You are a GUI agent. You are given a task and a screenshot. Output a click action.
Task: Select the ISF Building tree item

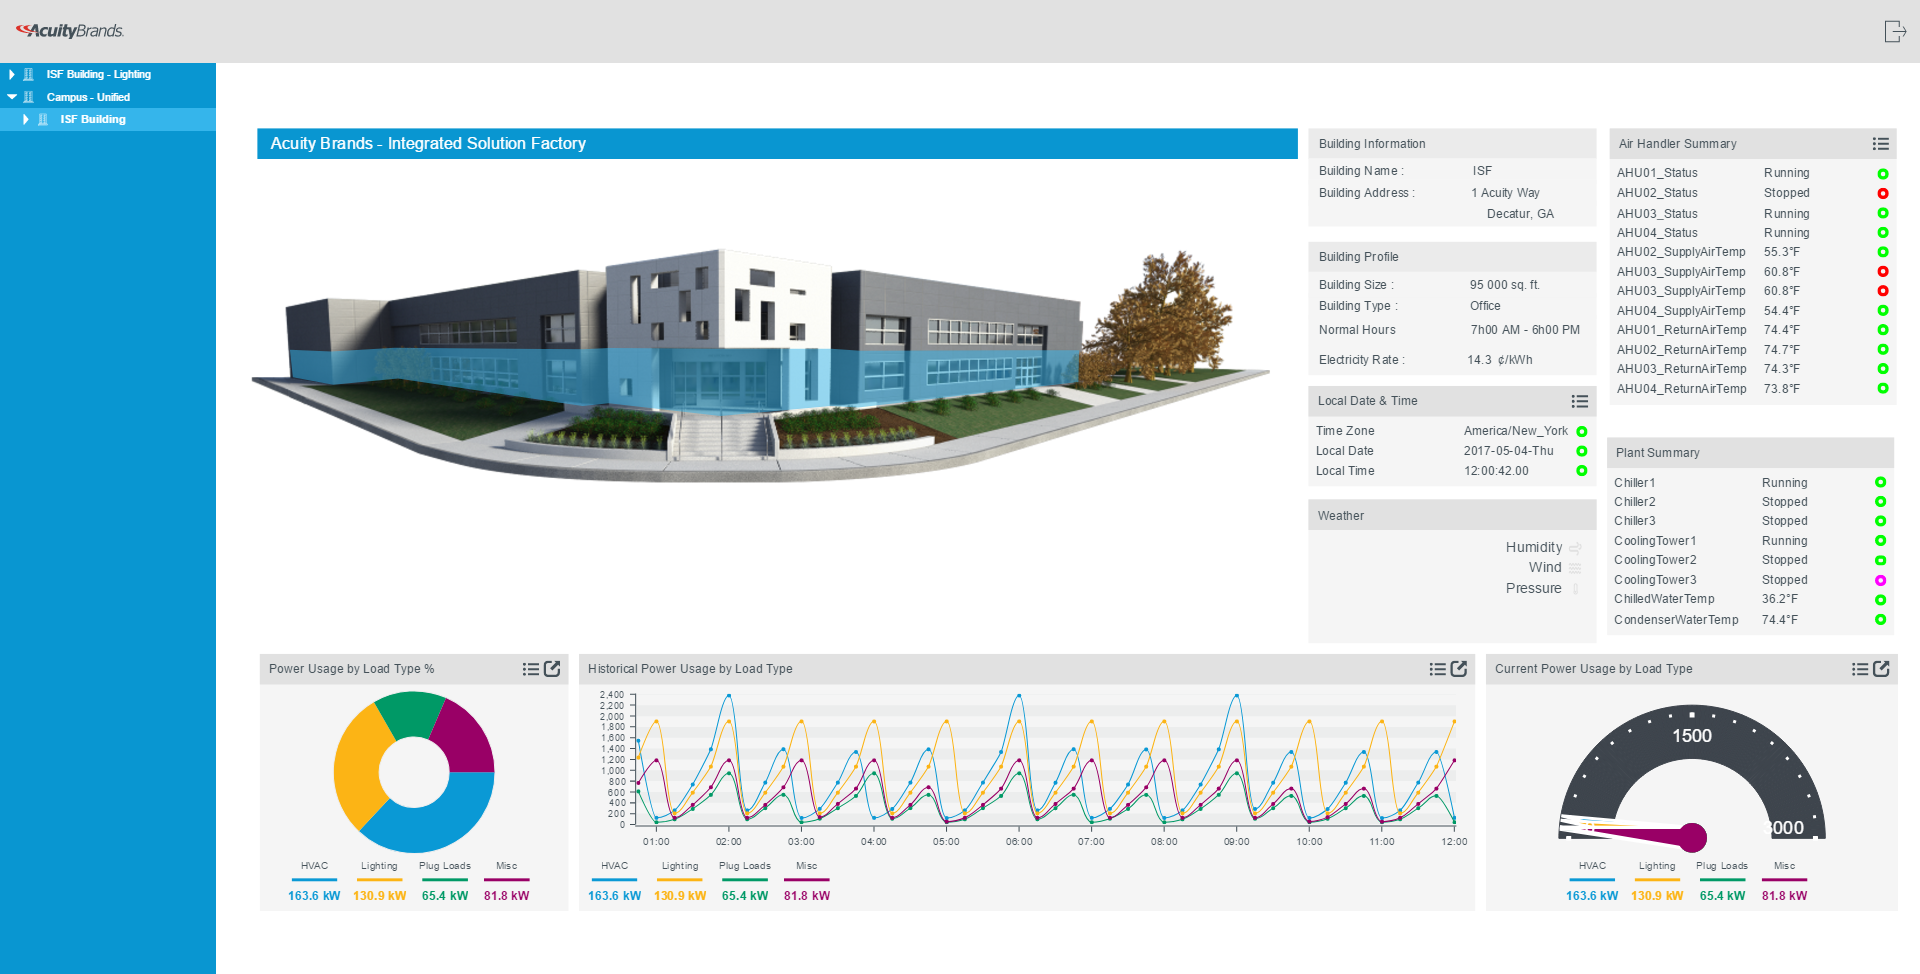93,119
